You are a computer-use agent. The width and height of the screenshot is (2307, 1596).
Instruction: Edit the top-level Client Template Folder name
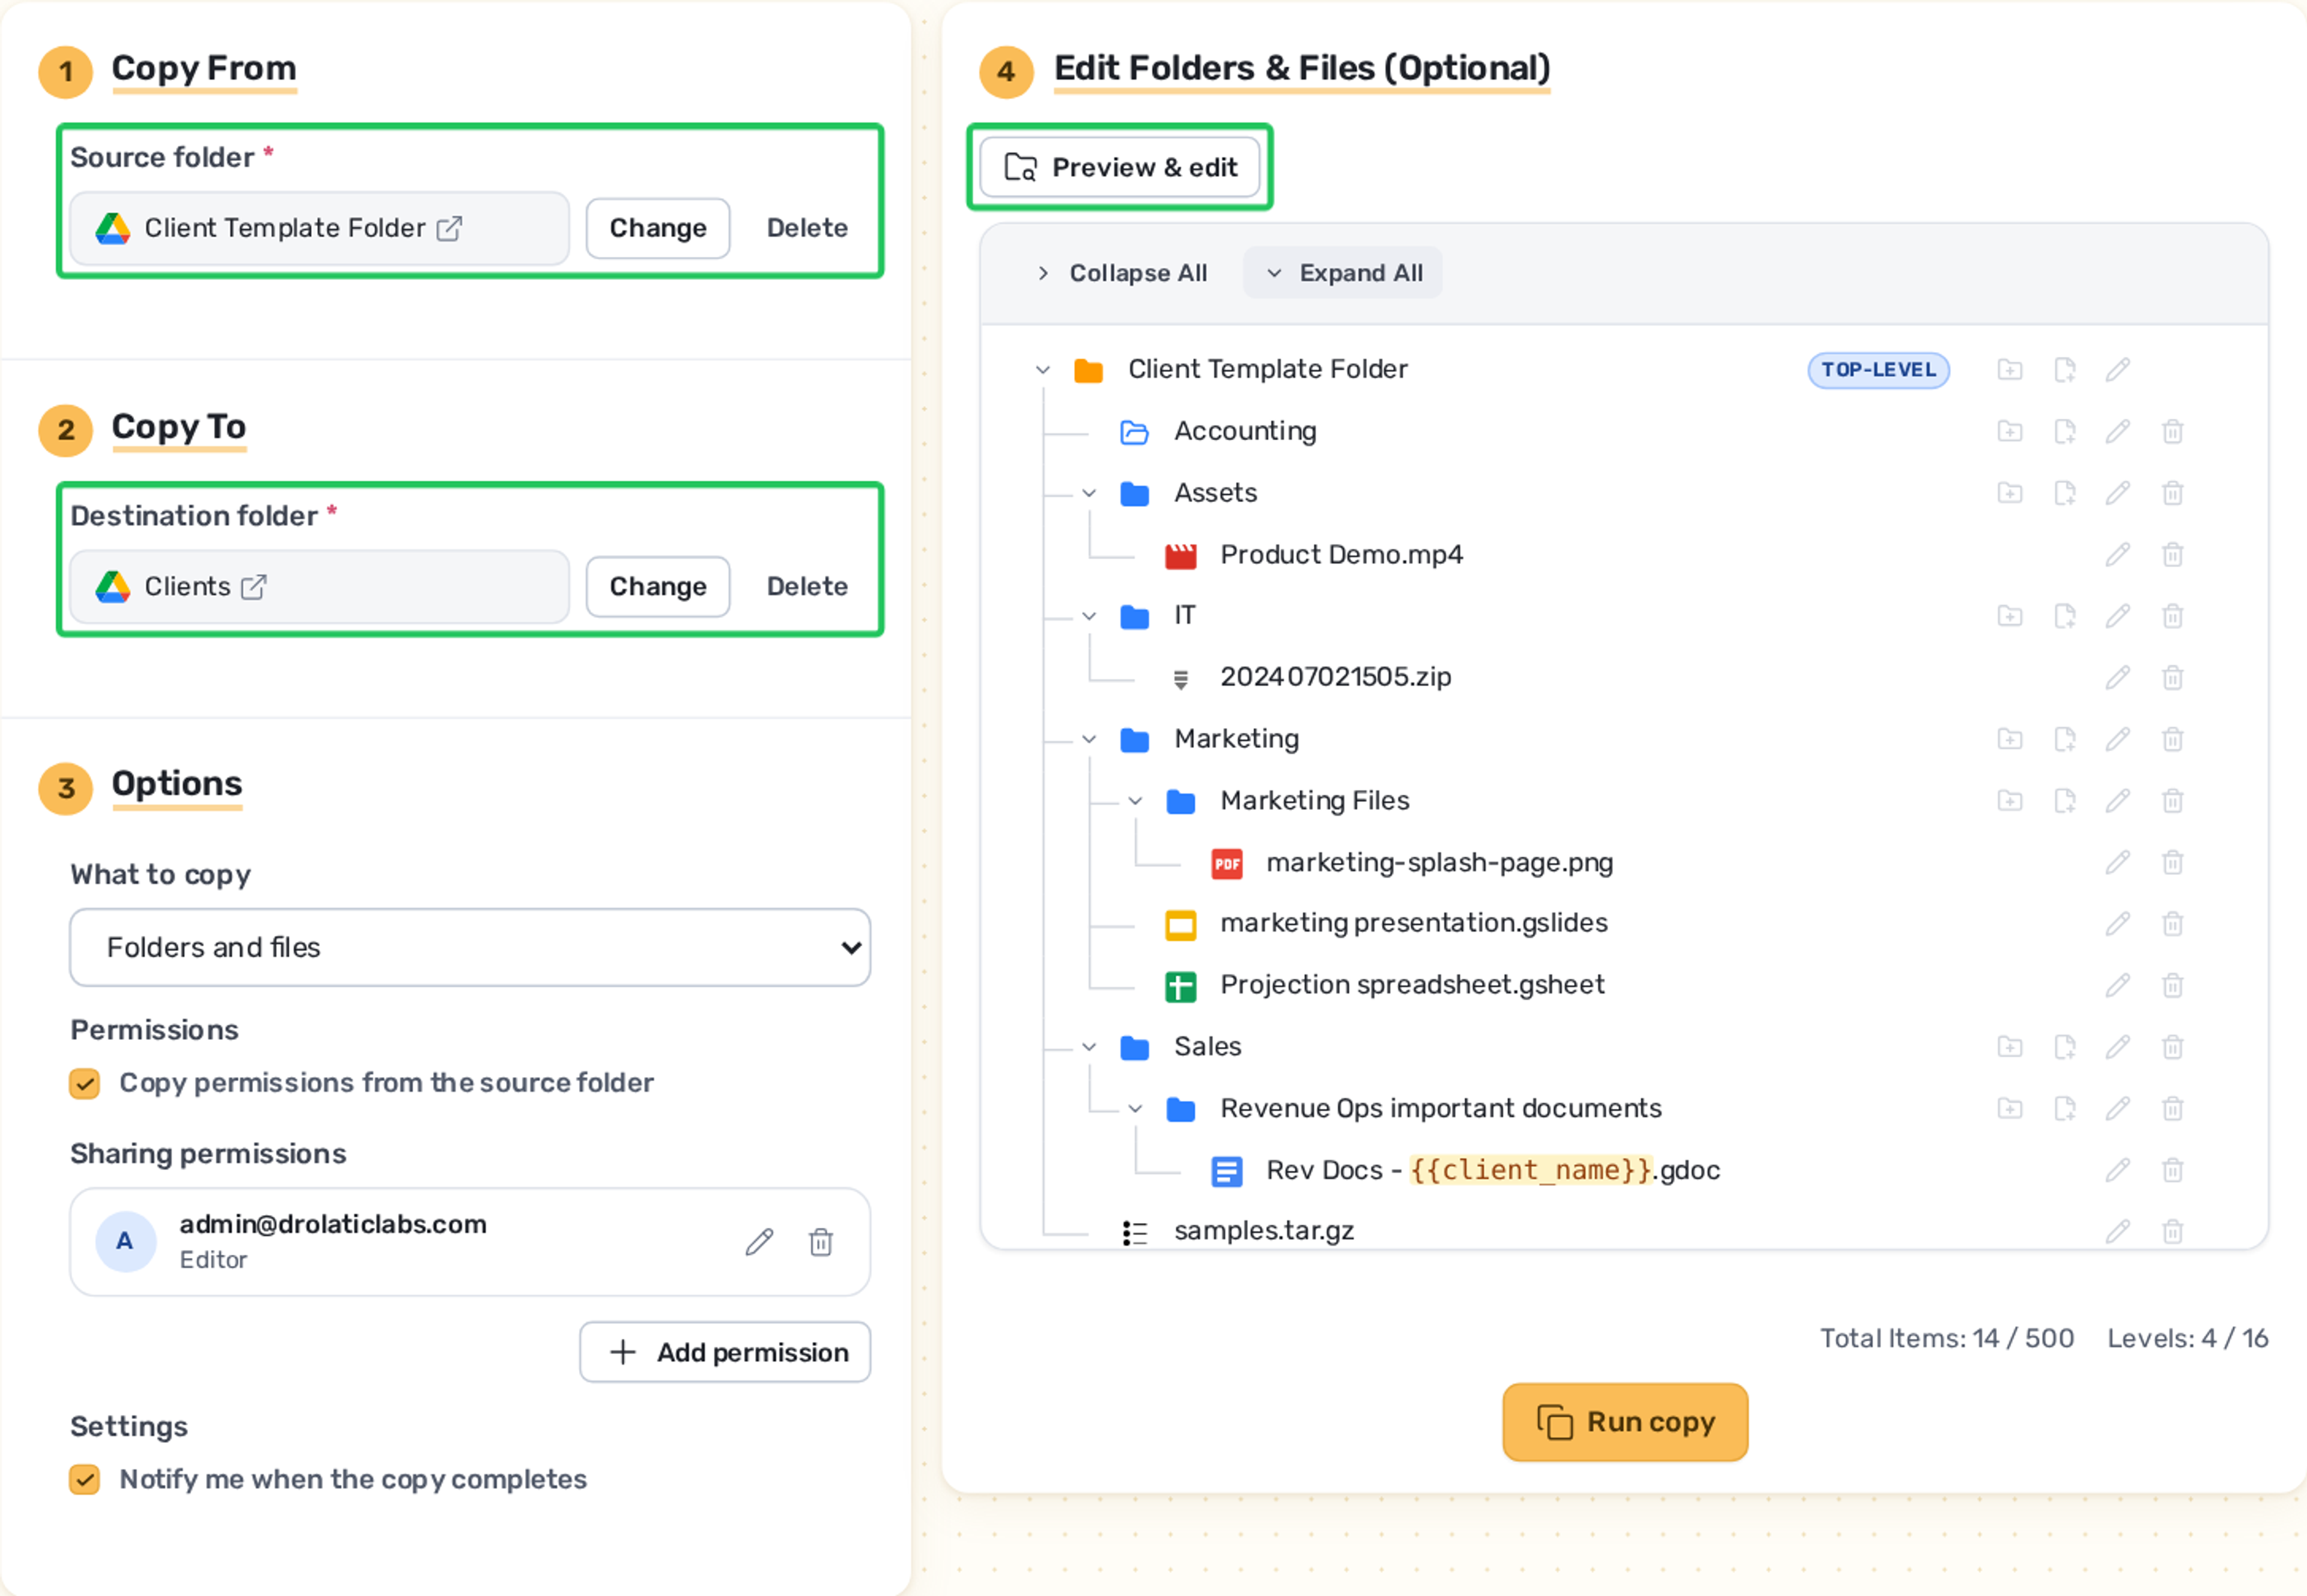tap(2118, 370)
